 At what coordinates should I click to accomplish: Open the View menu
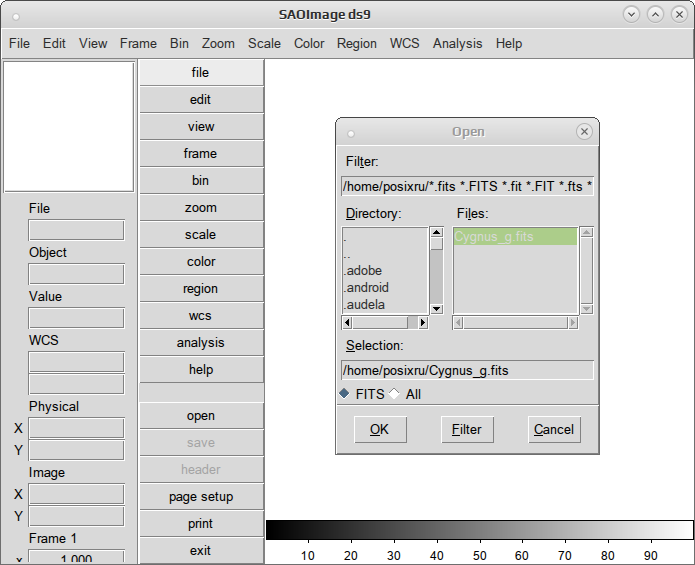click(93, 43)
